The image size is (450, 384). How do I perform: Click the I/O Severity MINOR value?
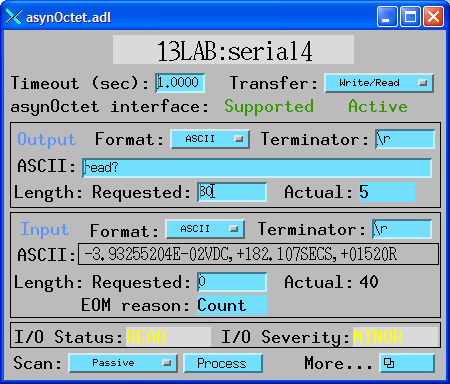tap(395, 337)
